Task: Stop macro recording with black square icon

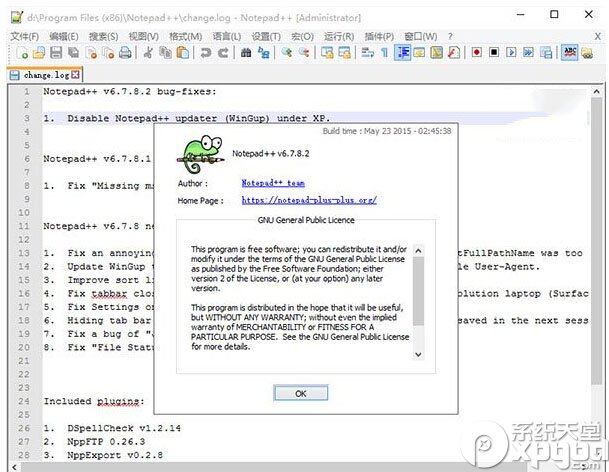Action: (494, 52)
